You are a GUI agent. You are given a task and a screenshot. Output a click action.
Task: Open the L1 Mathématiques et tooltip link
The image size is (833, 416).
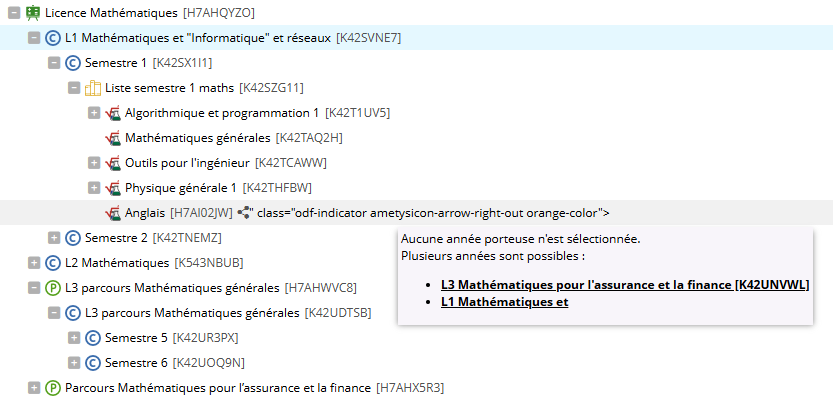pos(504,301)
